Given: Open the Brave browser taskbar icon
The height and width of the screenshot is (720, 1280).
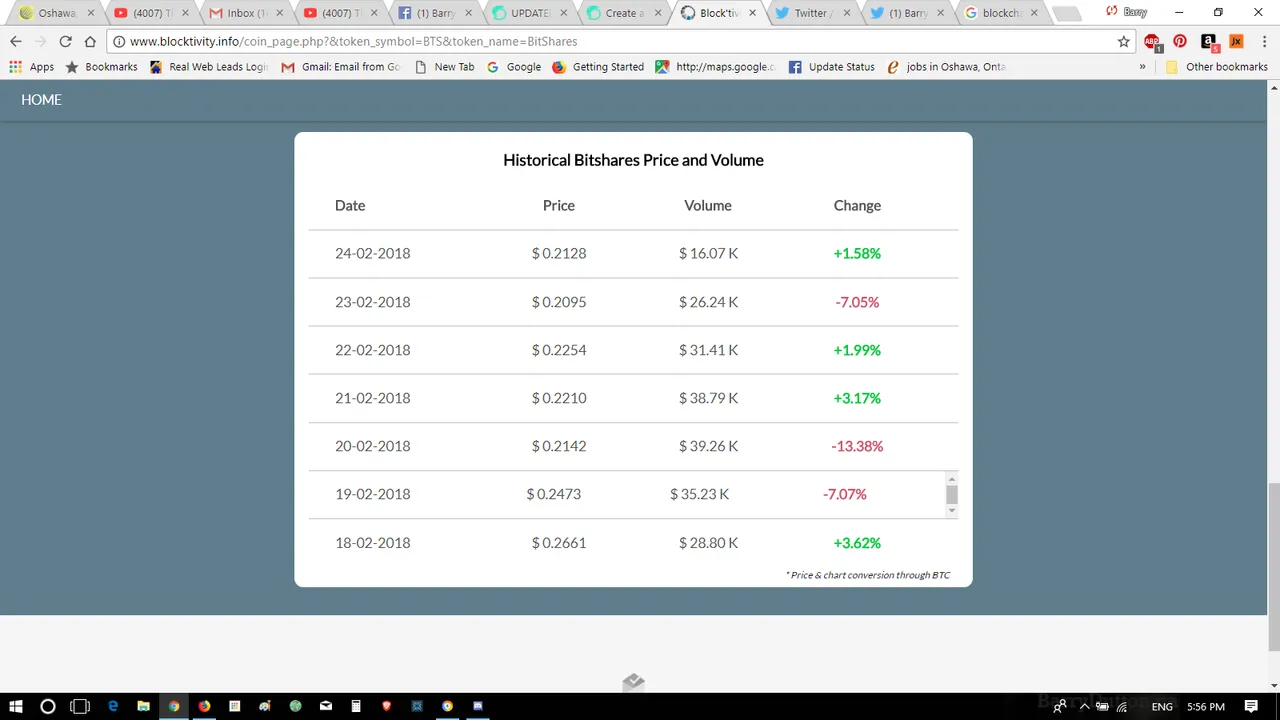Looking at the screenshot, I should [x=386, y=706].
